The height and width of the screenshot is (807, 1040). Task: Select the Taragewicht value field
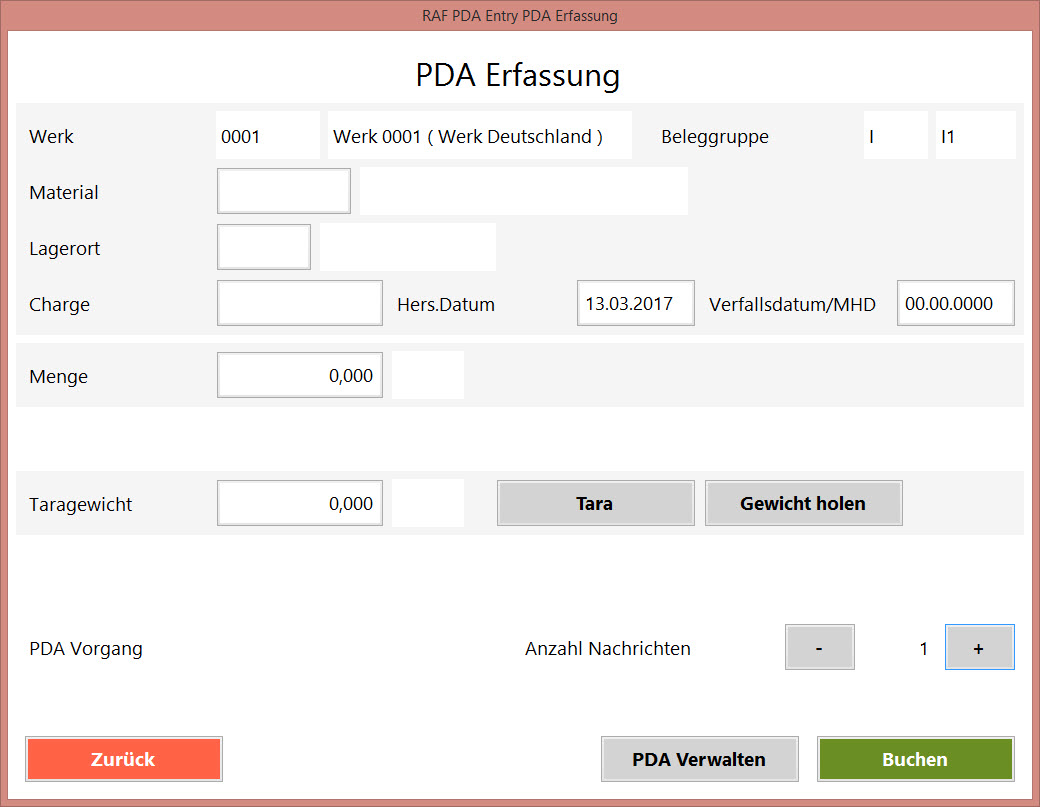click(299, 503)
